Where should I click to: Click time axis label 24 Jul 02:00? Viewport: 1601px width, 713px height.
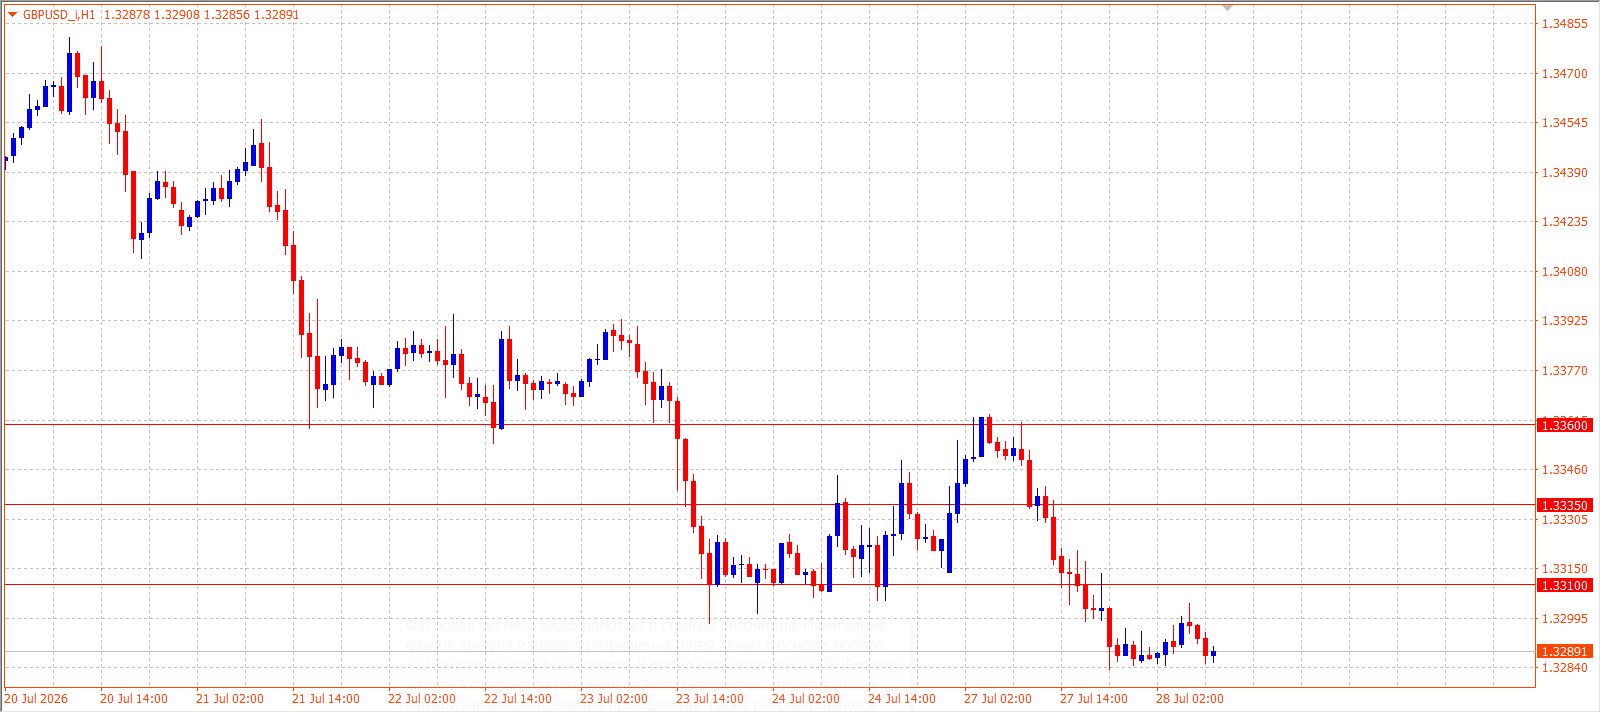(806, 699)
